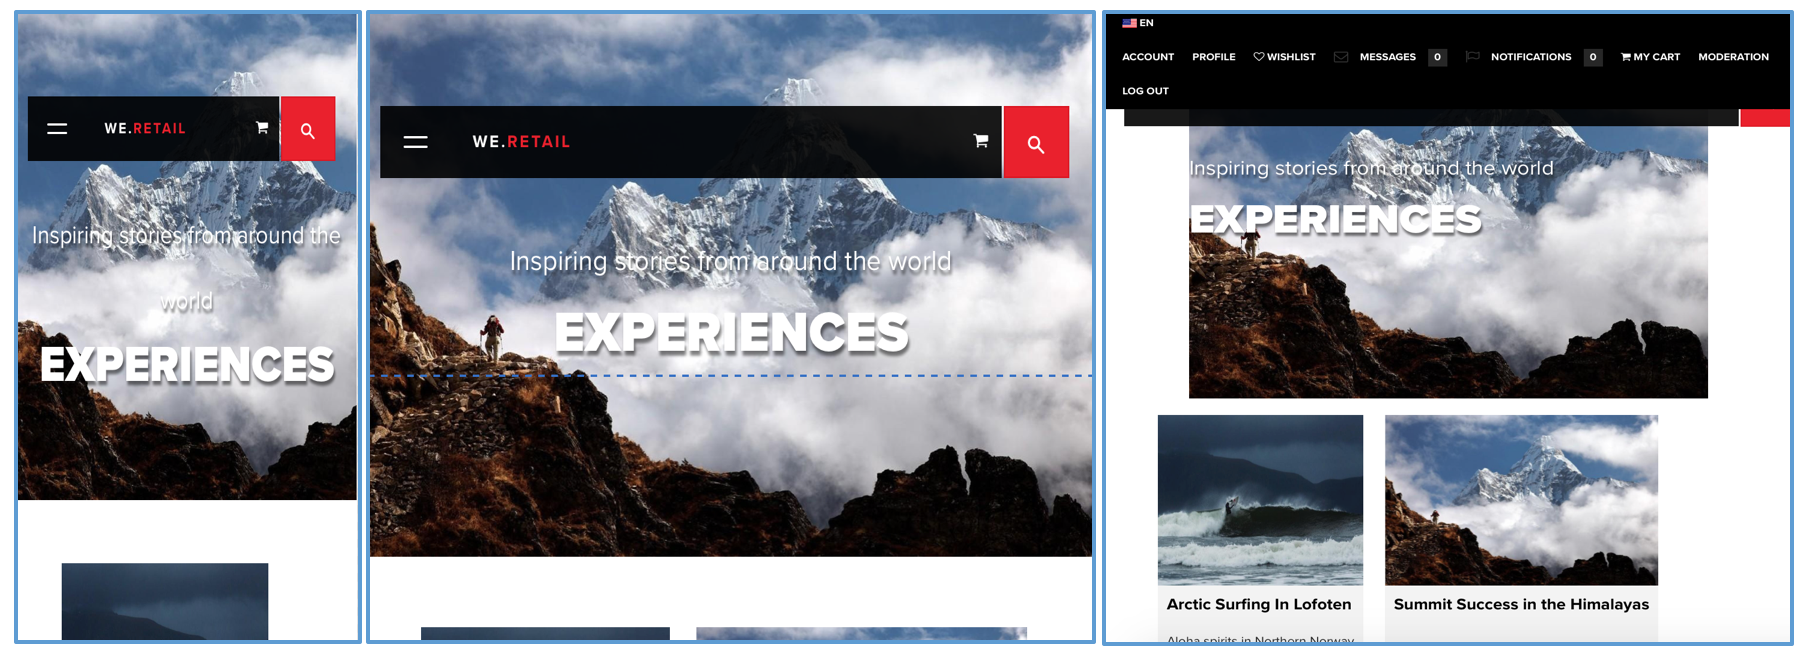The width and height of the screenshot is (1802, 652).
Task: Click the messages count badge showing 0
Action: (x=1437, y=57)
